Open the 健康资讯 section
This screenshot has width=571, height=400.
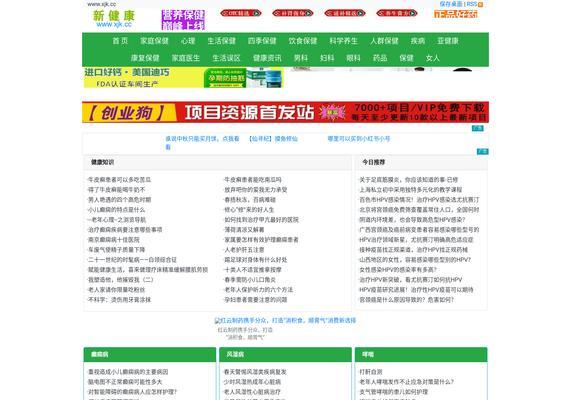(267, 58)
